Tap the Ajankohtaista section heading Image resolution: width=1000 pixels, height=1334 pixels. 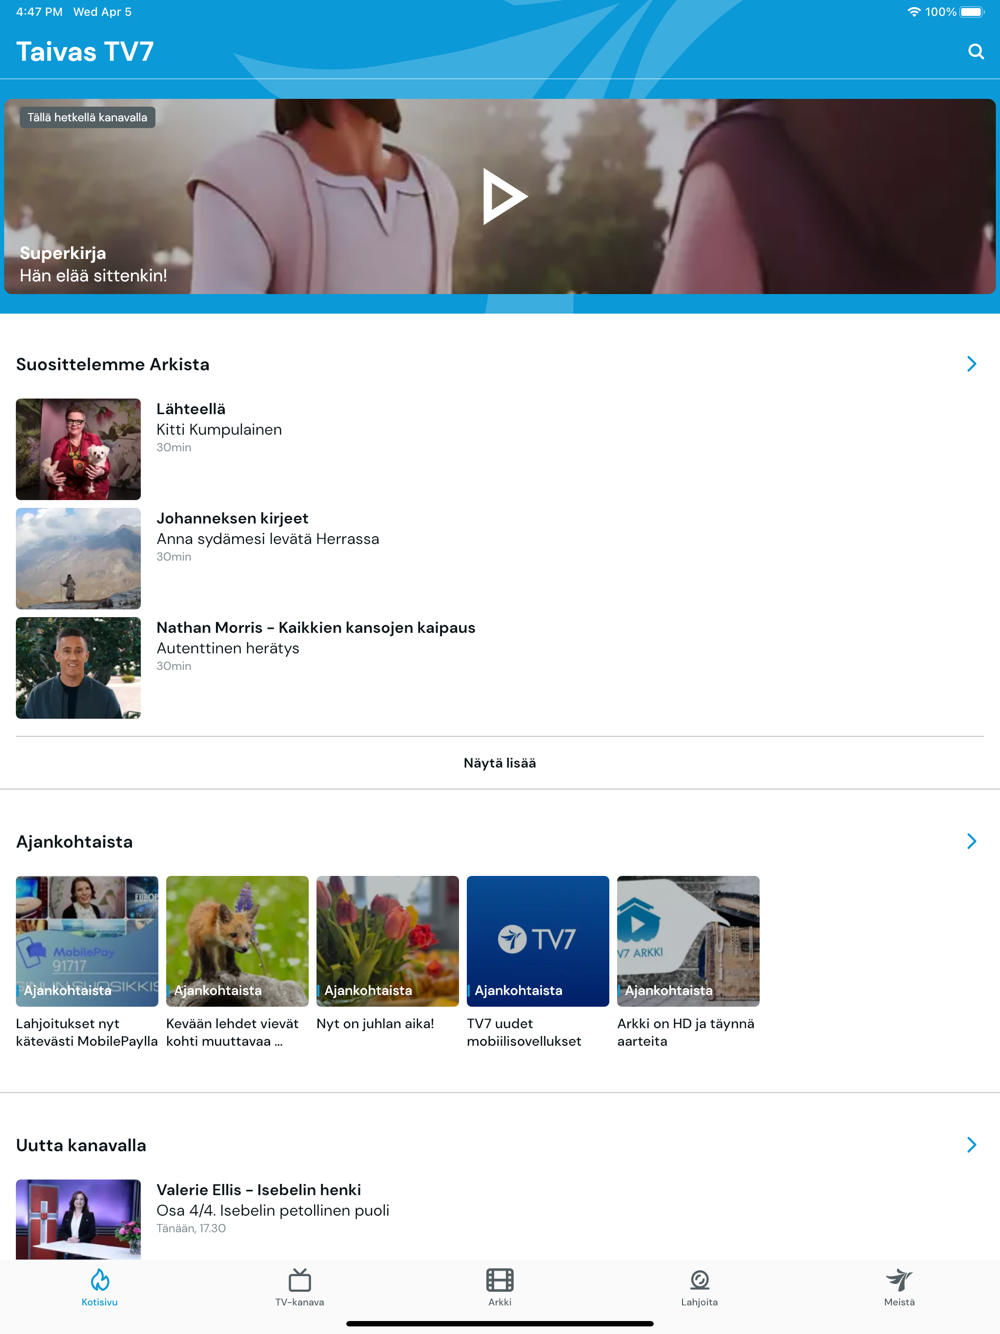(x=74, y=842)
